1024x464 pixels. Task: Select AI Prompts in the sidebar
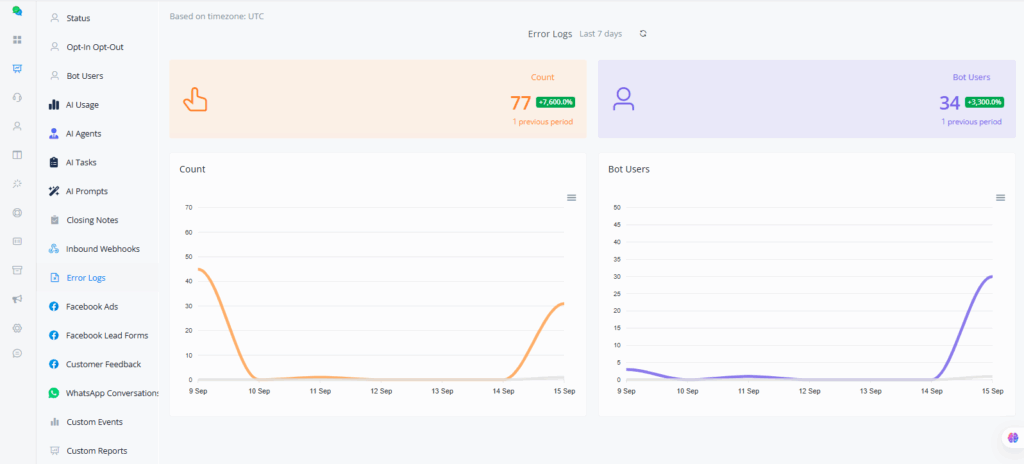click(86, 191)
